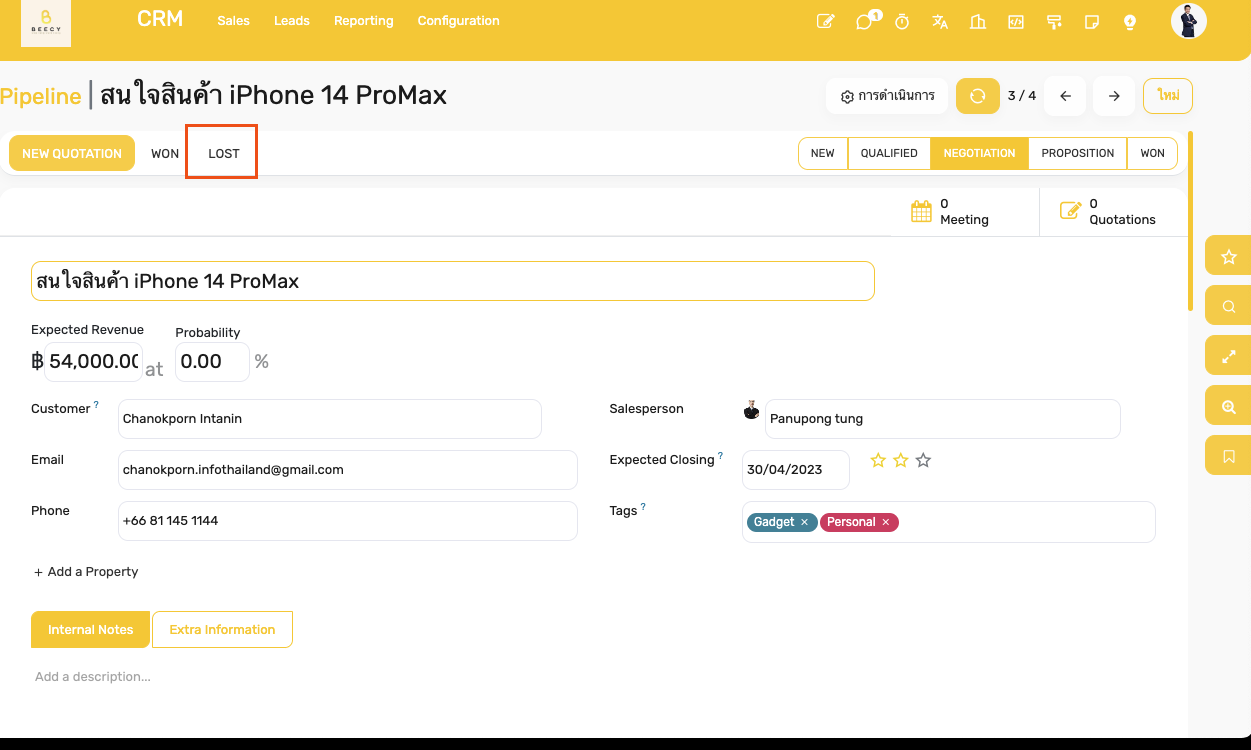Click the star icon in right sidebar

tap(1229, 257)
